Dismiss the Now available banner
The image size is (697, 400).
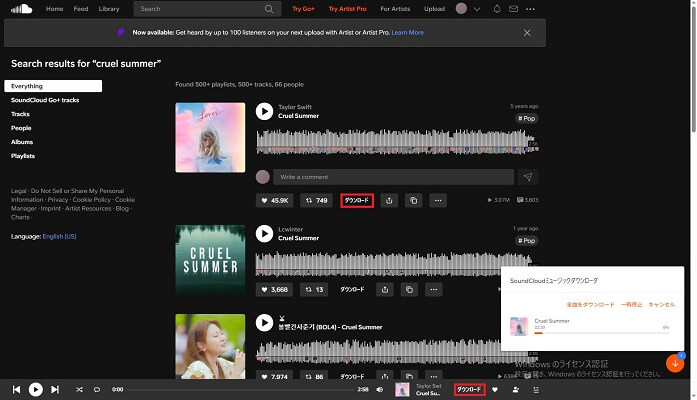(527, 33)
